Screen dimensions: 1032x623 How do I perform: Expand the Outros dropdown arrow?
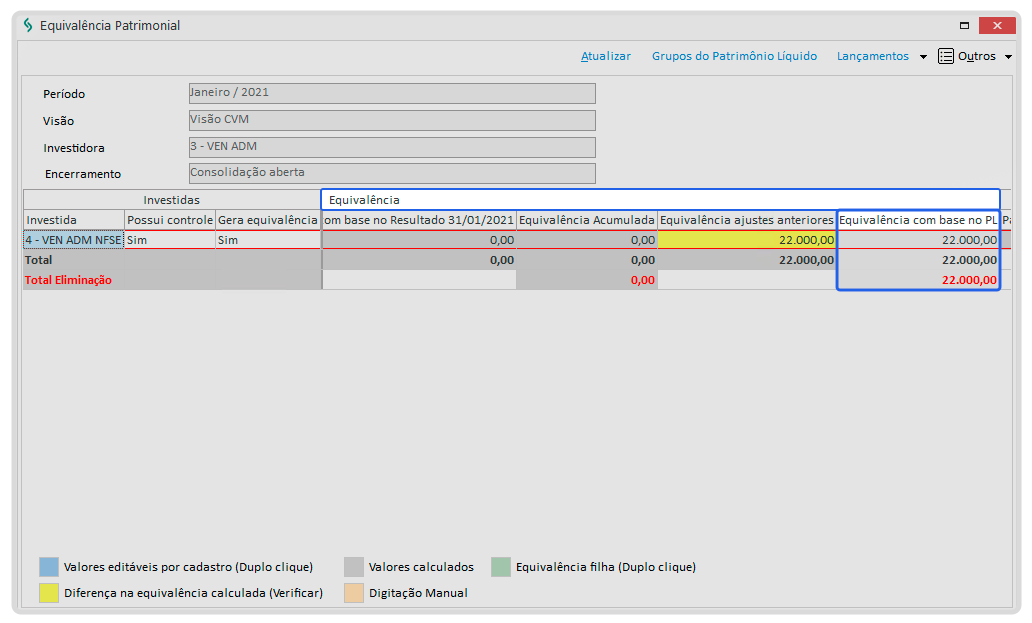[1008, 57]
